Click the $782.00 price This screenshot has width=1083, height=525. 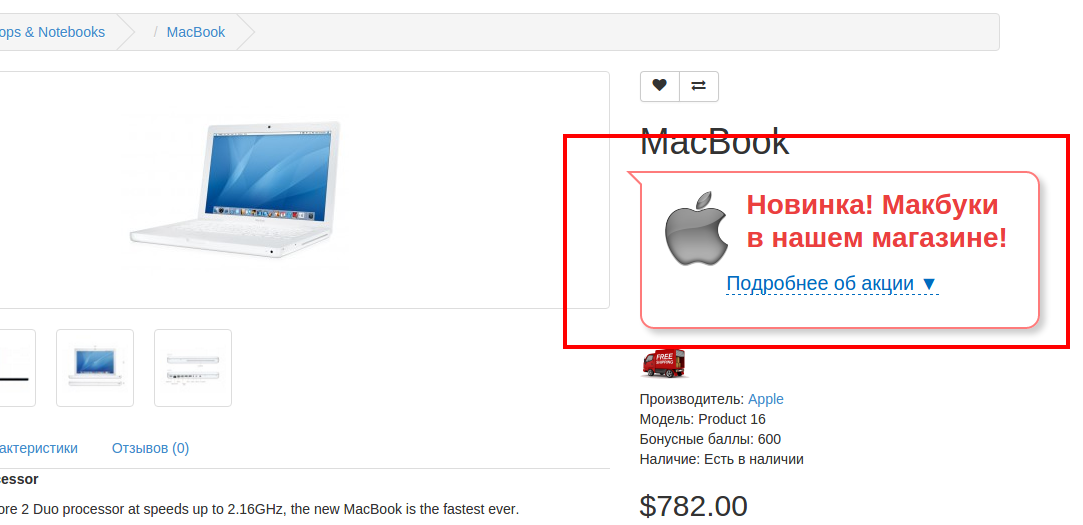pyautogui.click(x=693, y=506)
